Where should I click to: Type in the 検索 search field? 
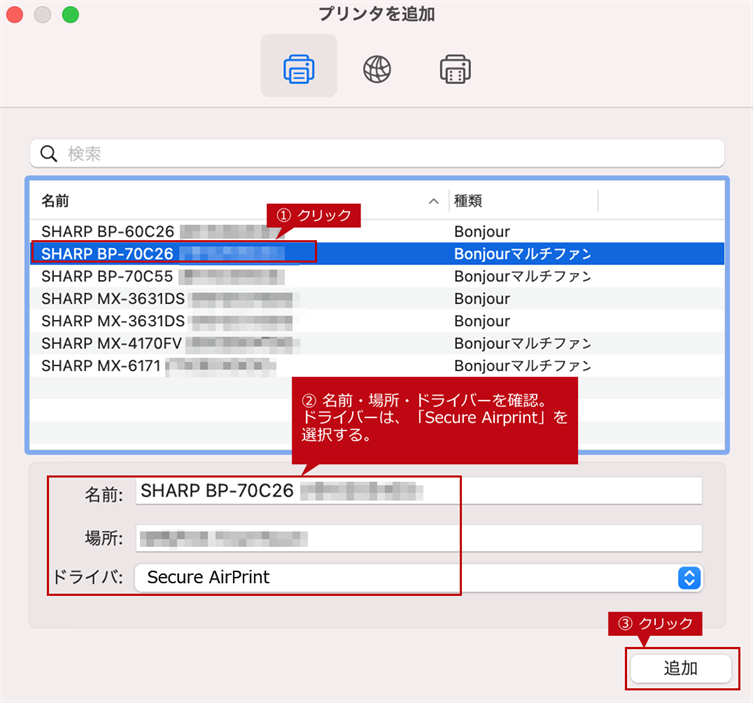click(390, 153)
